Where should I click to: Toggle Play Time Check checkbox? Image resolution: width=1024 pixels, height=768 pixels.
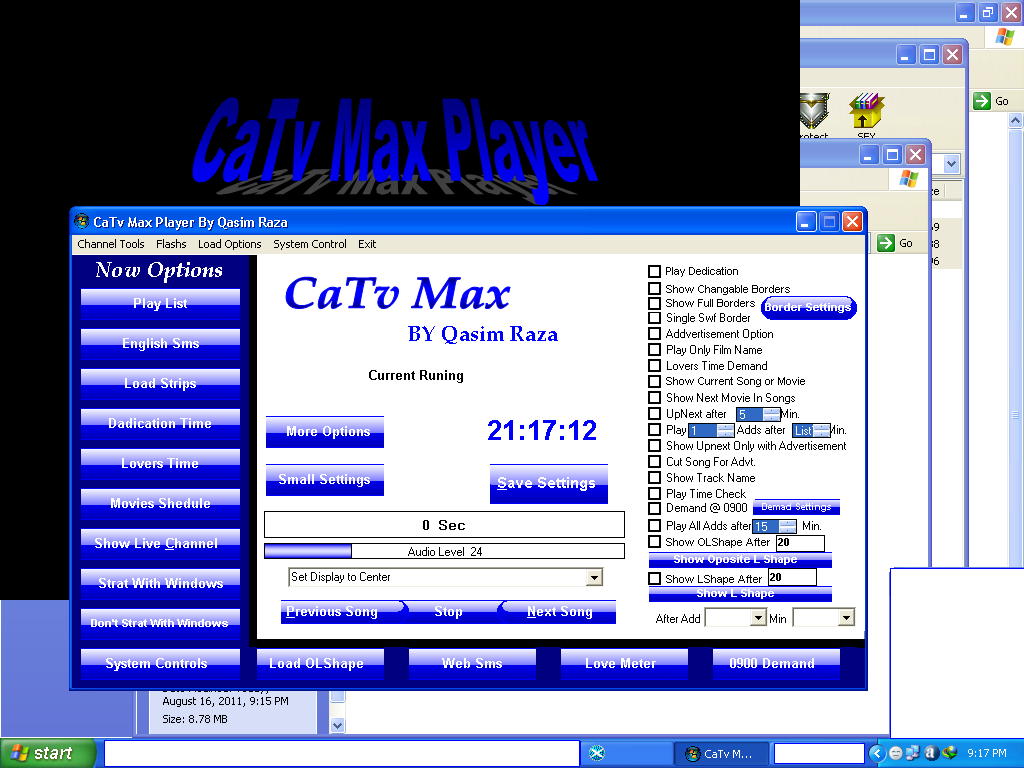654,494
